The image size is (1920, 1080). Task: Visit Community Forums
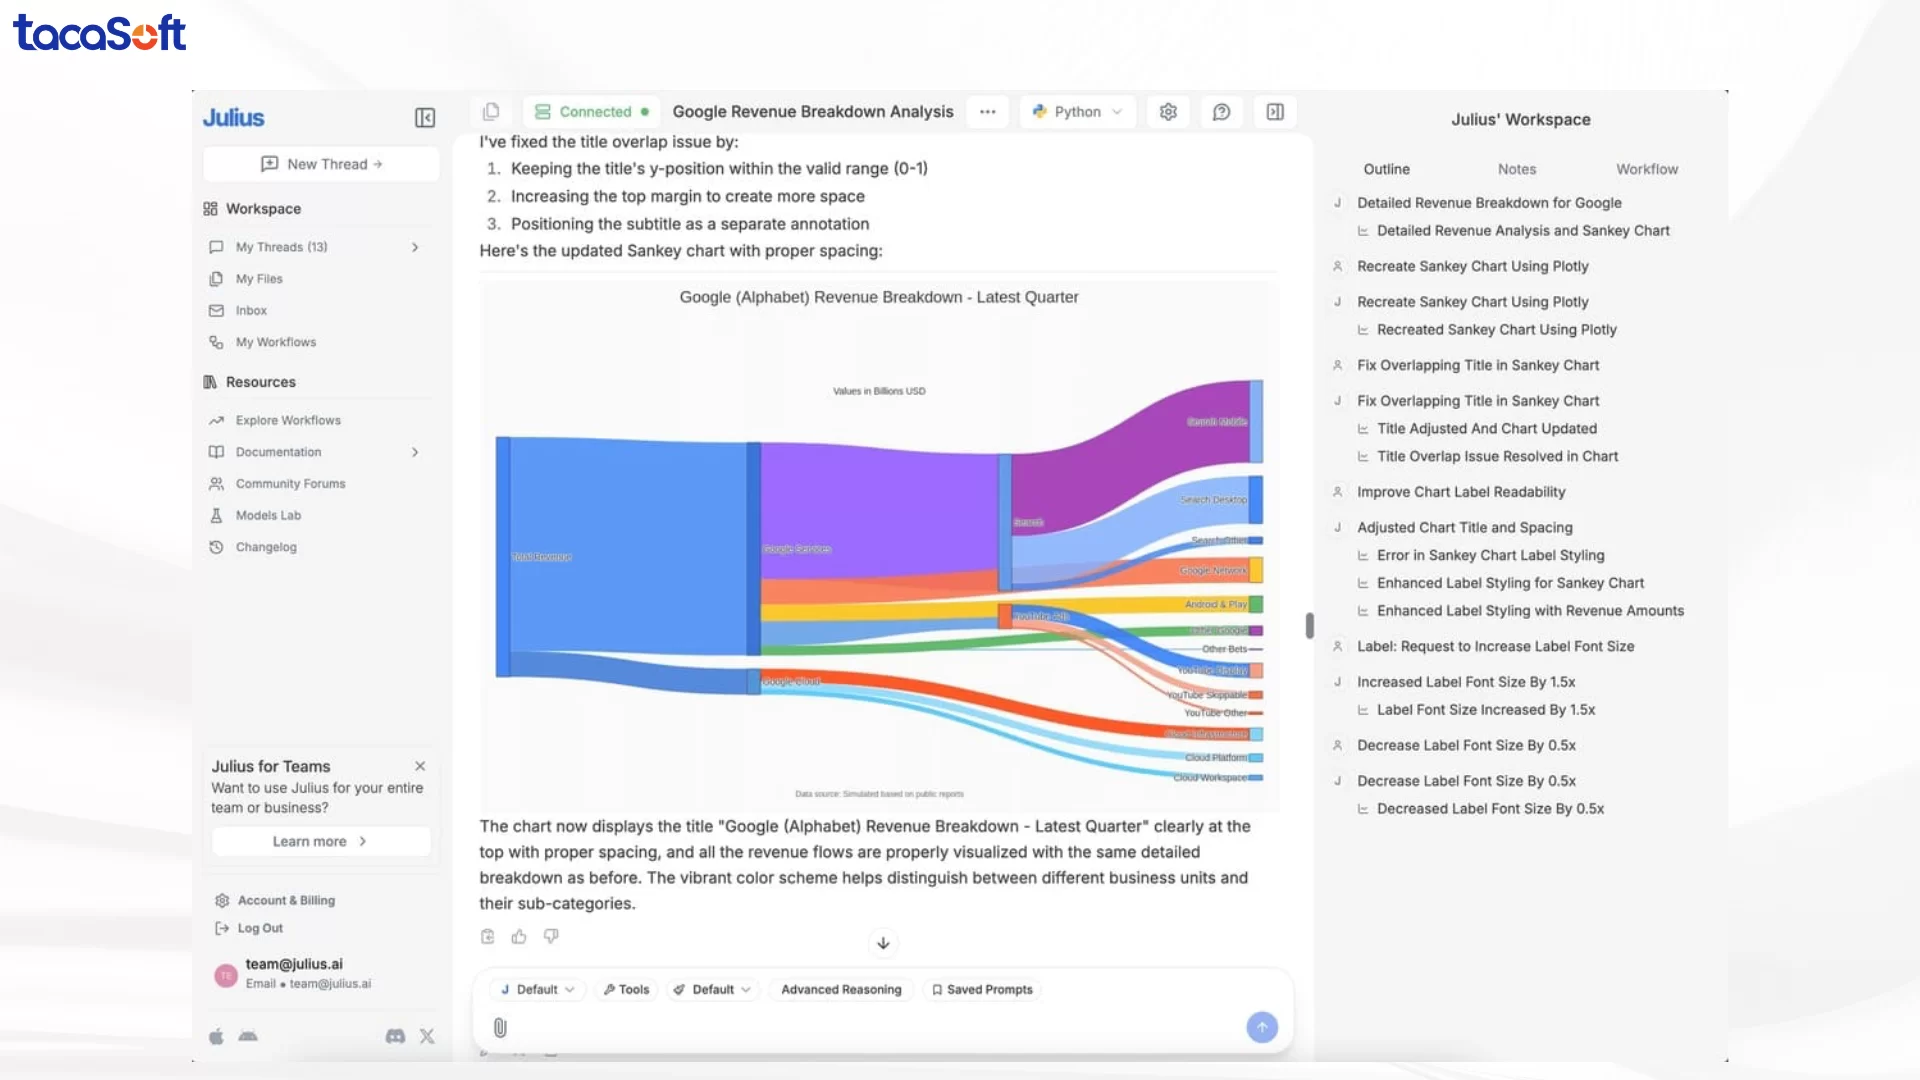[290, 484]
